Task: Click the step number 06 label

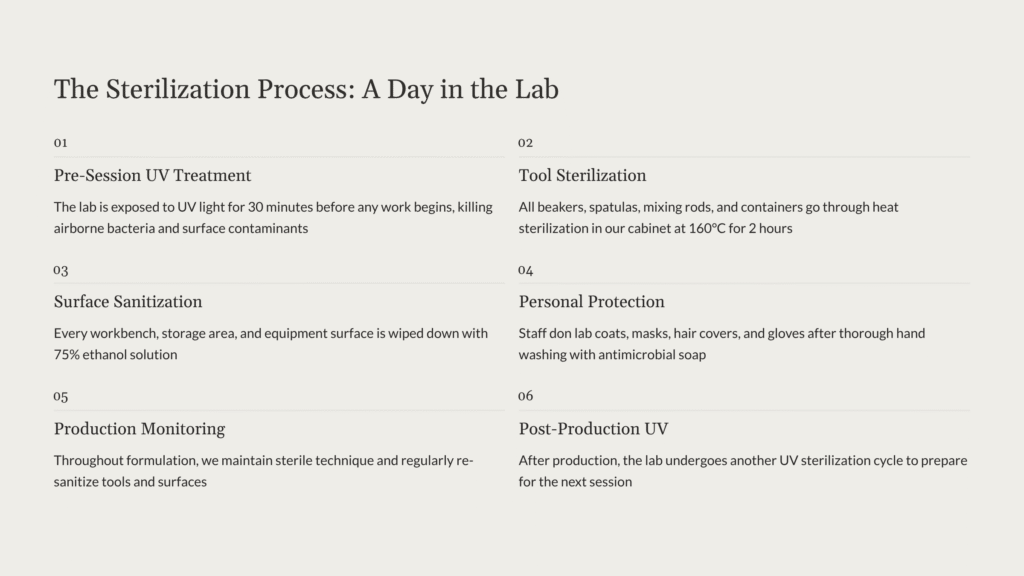Action: tap(526, 397)
